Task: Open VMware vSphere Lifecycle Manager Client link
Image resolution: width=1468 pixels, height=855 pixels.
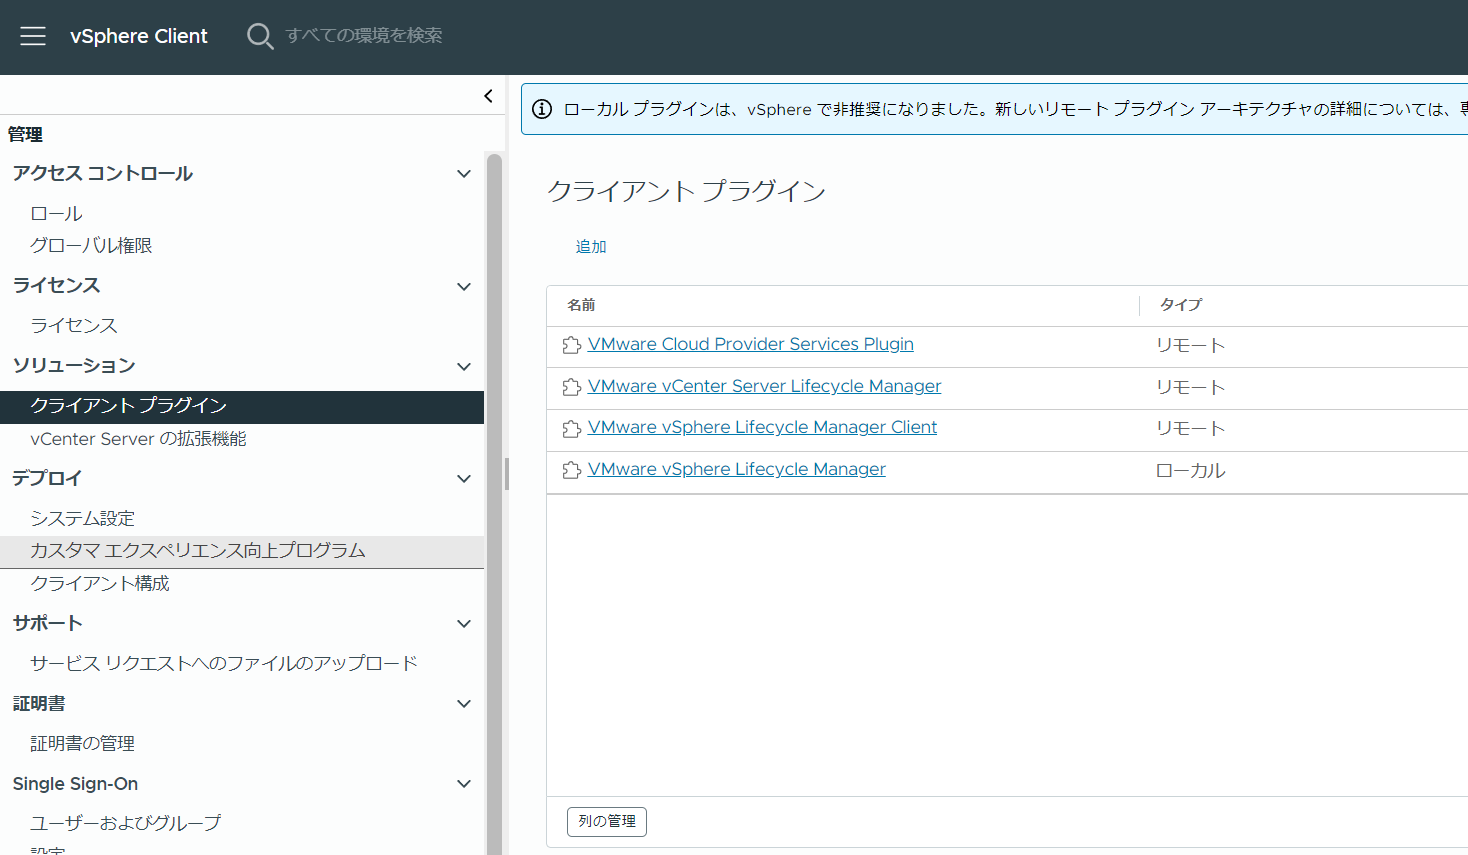Action: tap(763, 427)
